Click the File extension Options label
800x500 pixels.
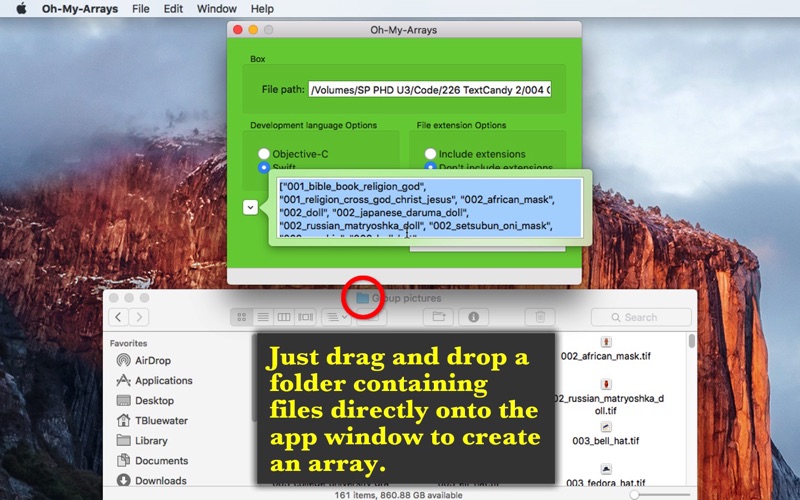(461, 125)
